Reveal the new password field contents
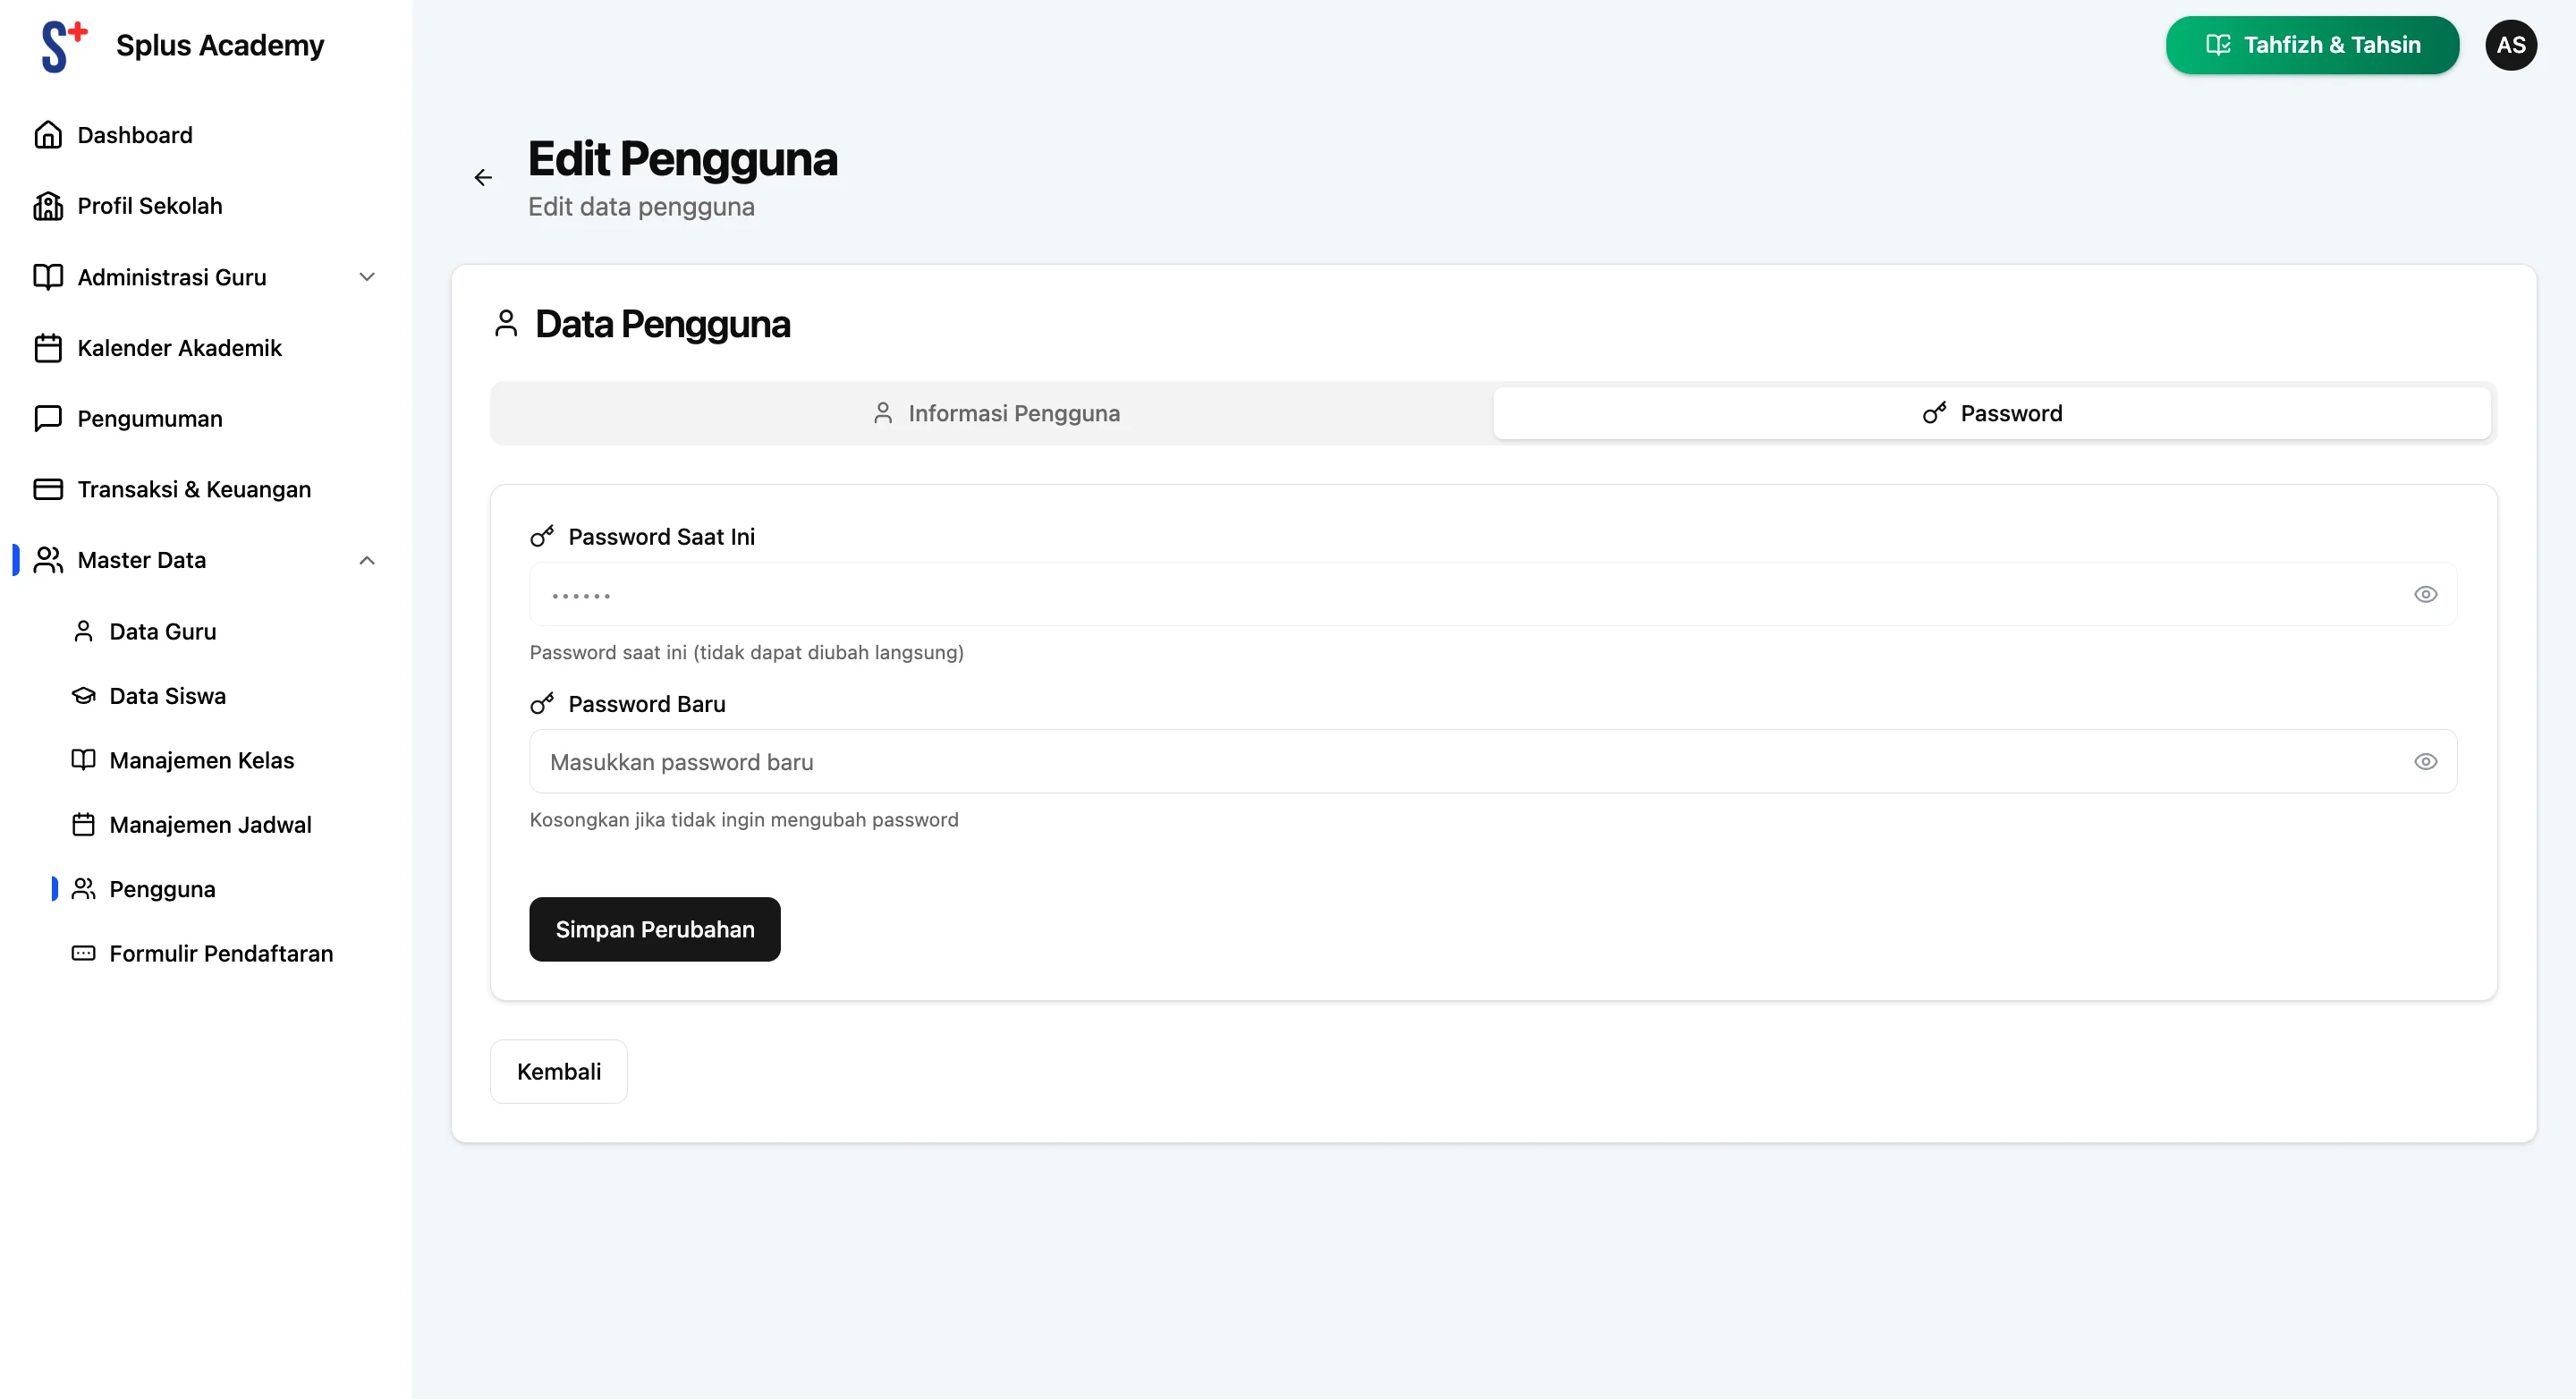This screenshot has width=2576, height=1399. (2426, 761)
